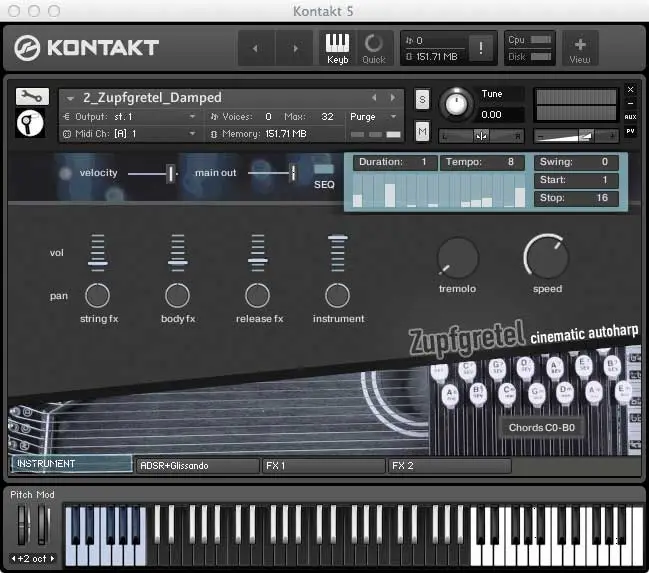Load previous instrument with left arrow

coord(374,98)
